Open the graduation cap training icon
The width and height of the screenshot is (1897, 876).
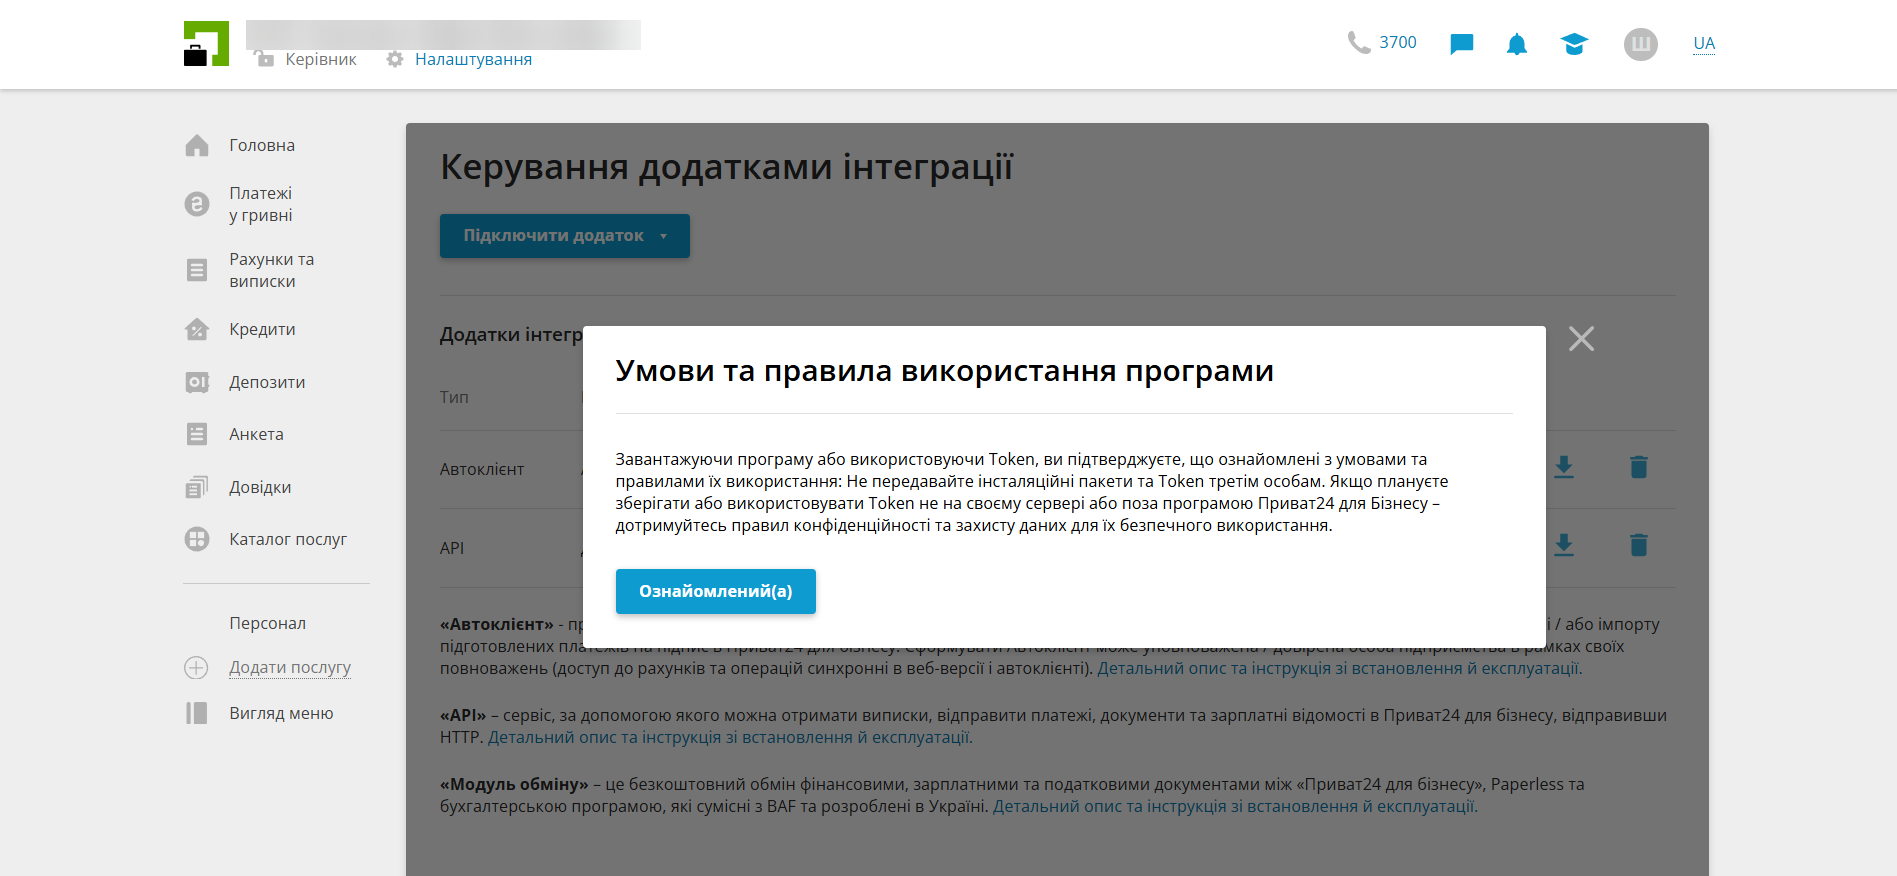(1574, 44)
